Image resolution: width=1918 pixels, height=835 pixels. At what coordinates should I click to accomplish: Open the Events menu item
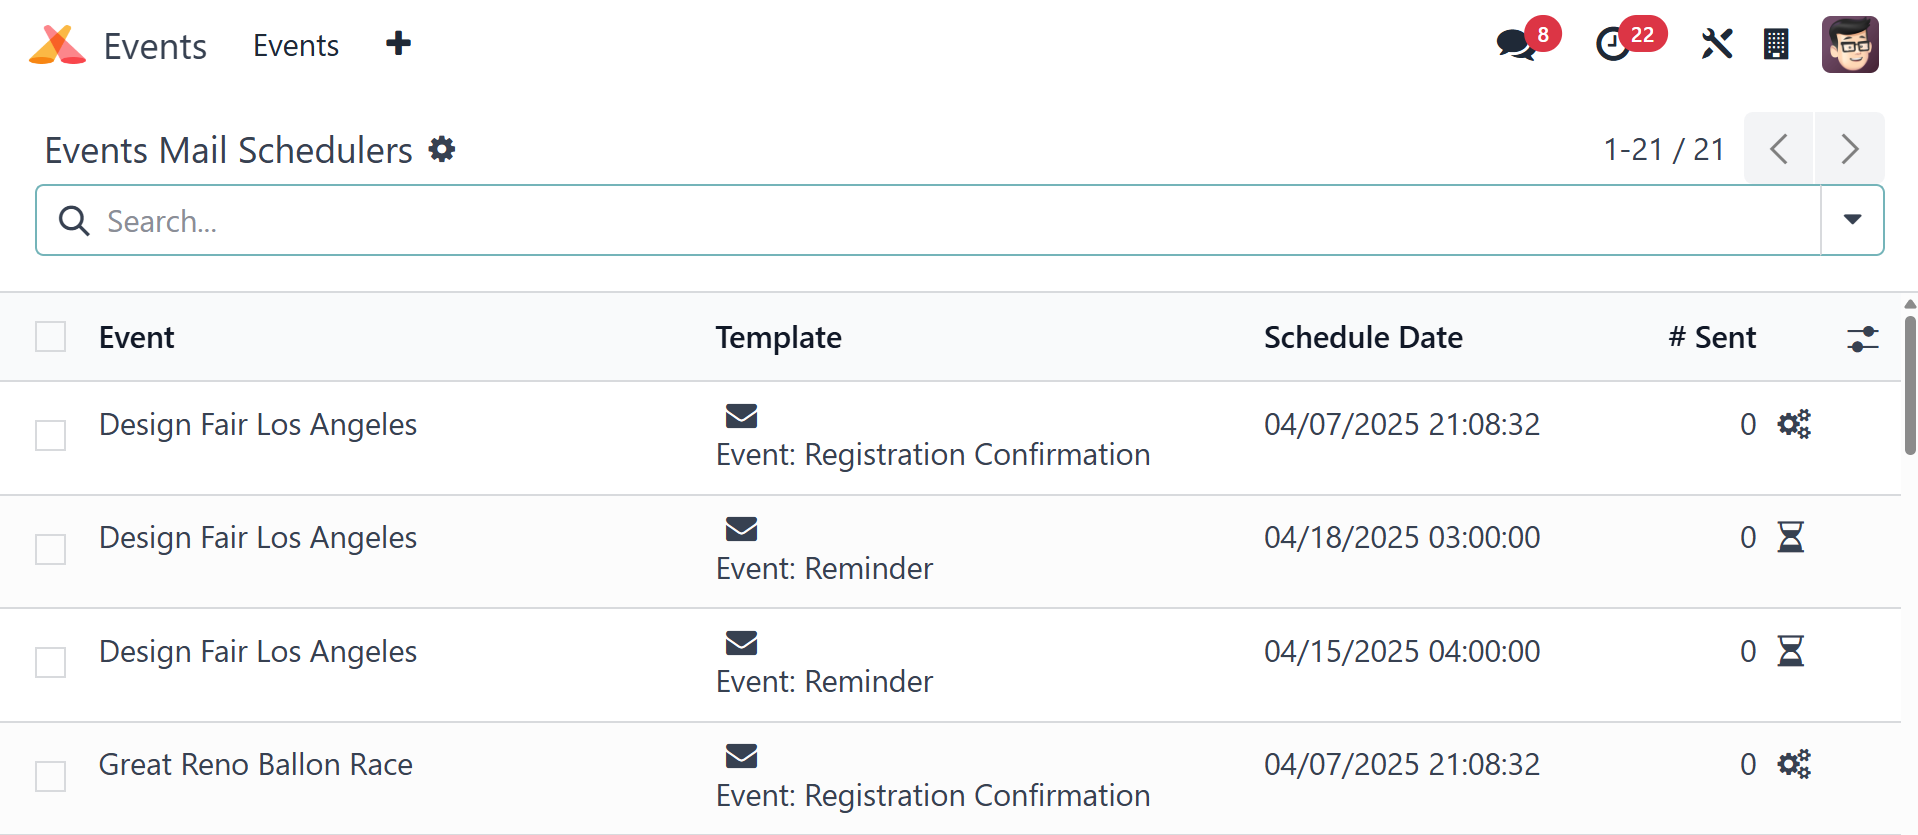pos(296,46)
